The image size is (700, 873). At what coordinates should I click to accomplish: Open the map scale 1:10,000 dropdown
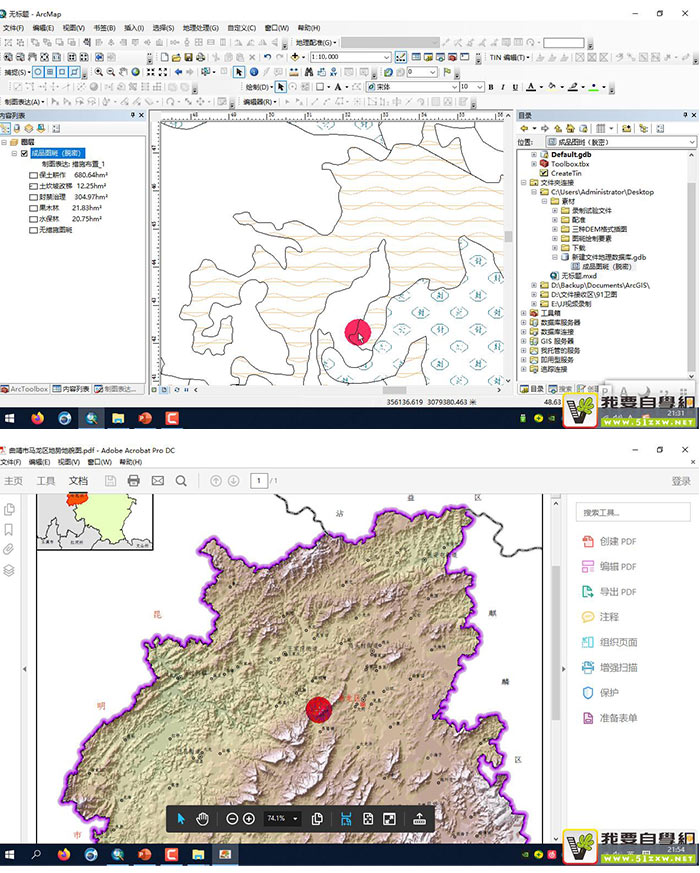(386, 57)
